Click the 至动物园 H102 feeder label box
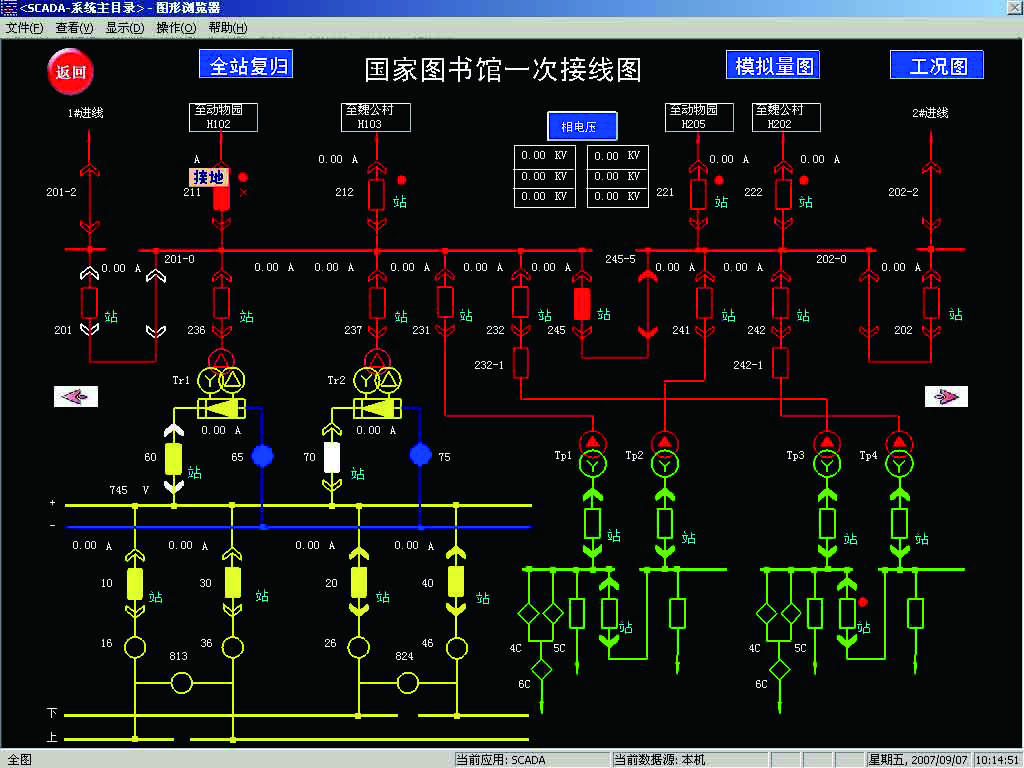Screen dimensions: 1024x768 (223, 117)
